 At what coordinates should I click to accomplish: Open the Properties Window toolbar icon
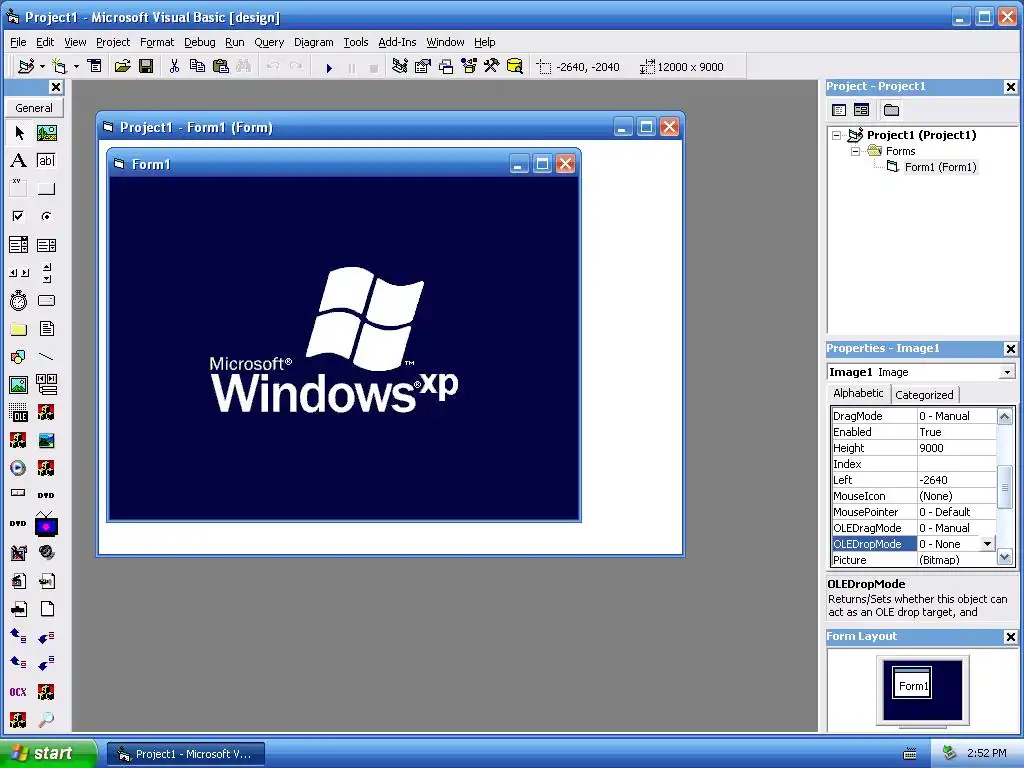[423, 66]
